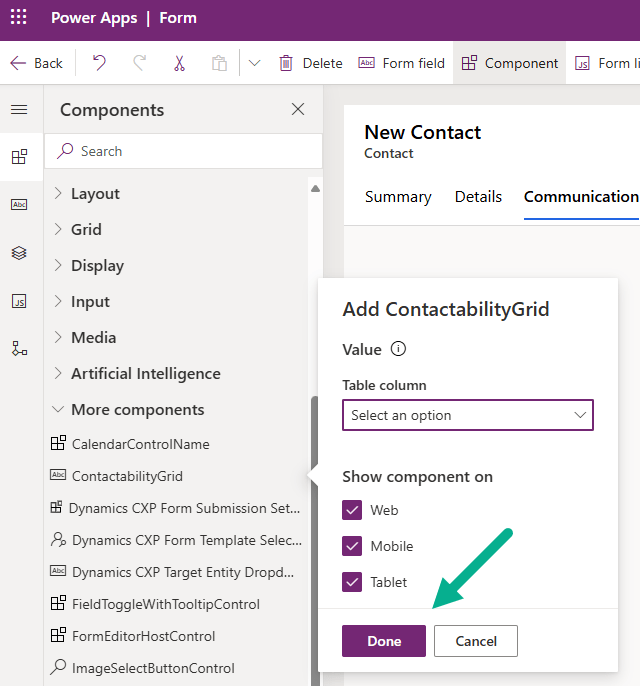Open the Tree view layers icon

[19, 253]
